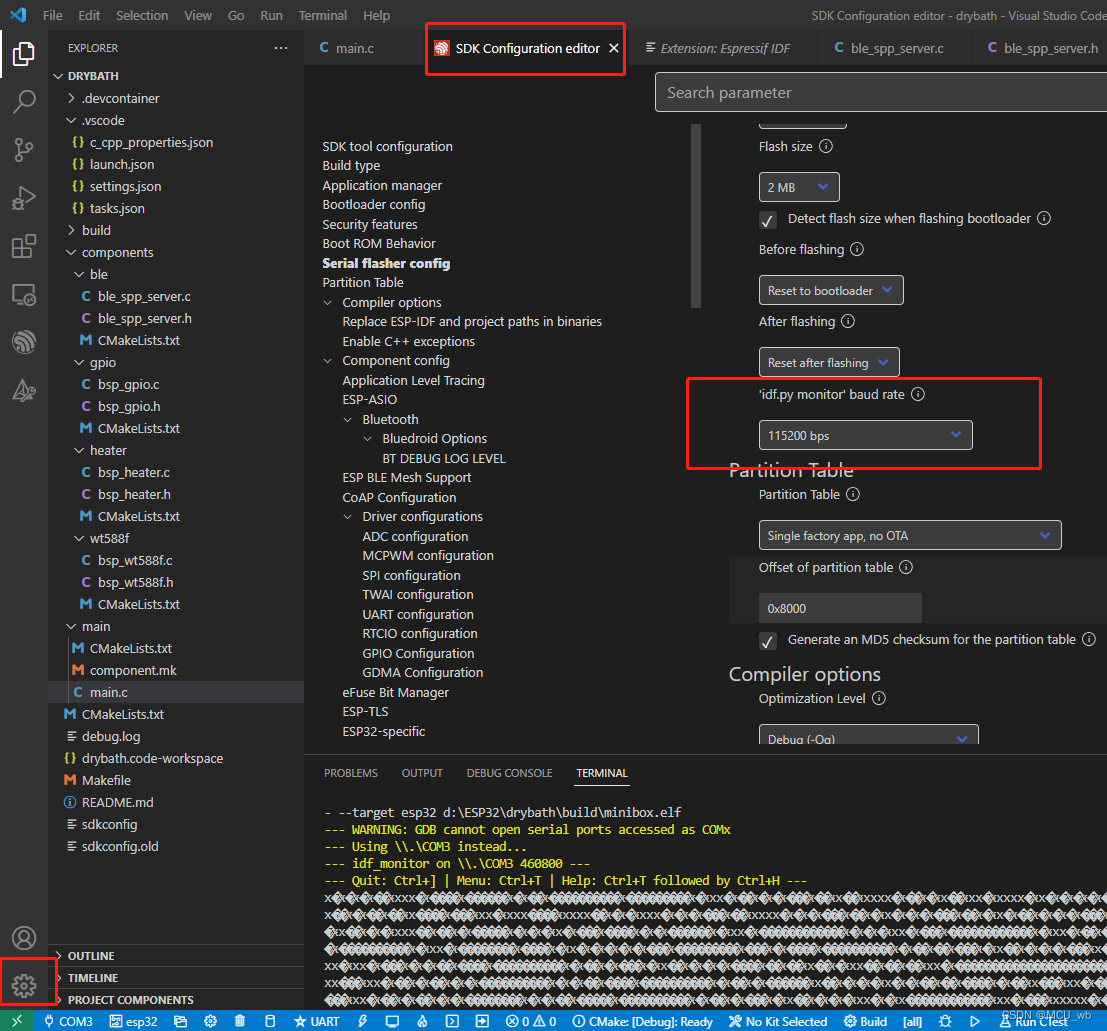
Task: Open the Run and Debug view
Action: [x=24, y=198]
